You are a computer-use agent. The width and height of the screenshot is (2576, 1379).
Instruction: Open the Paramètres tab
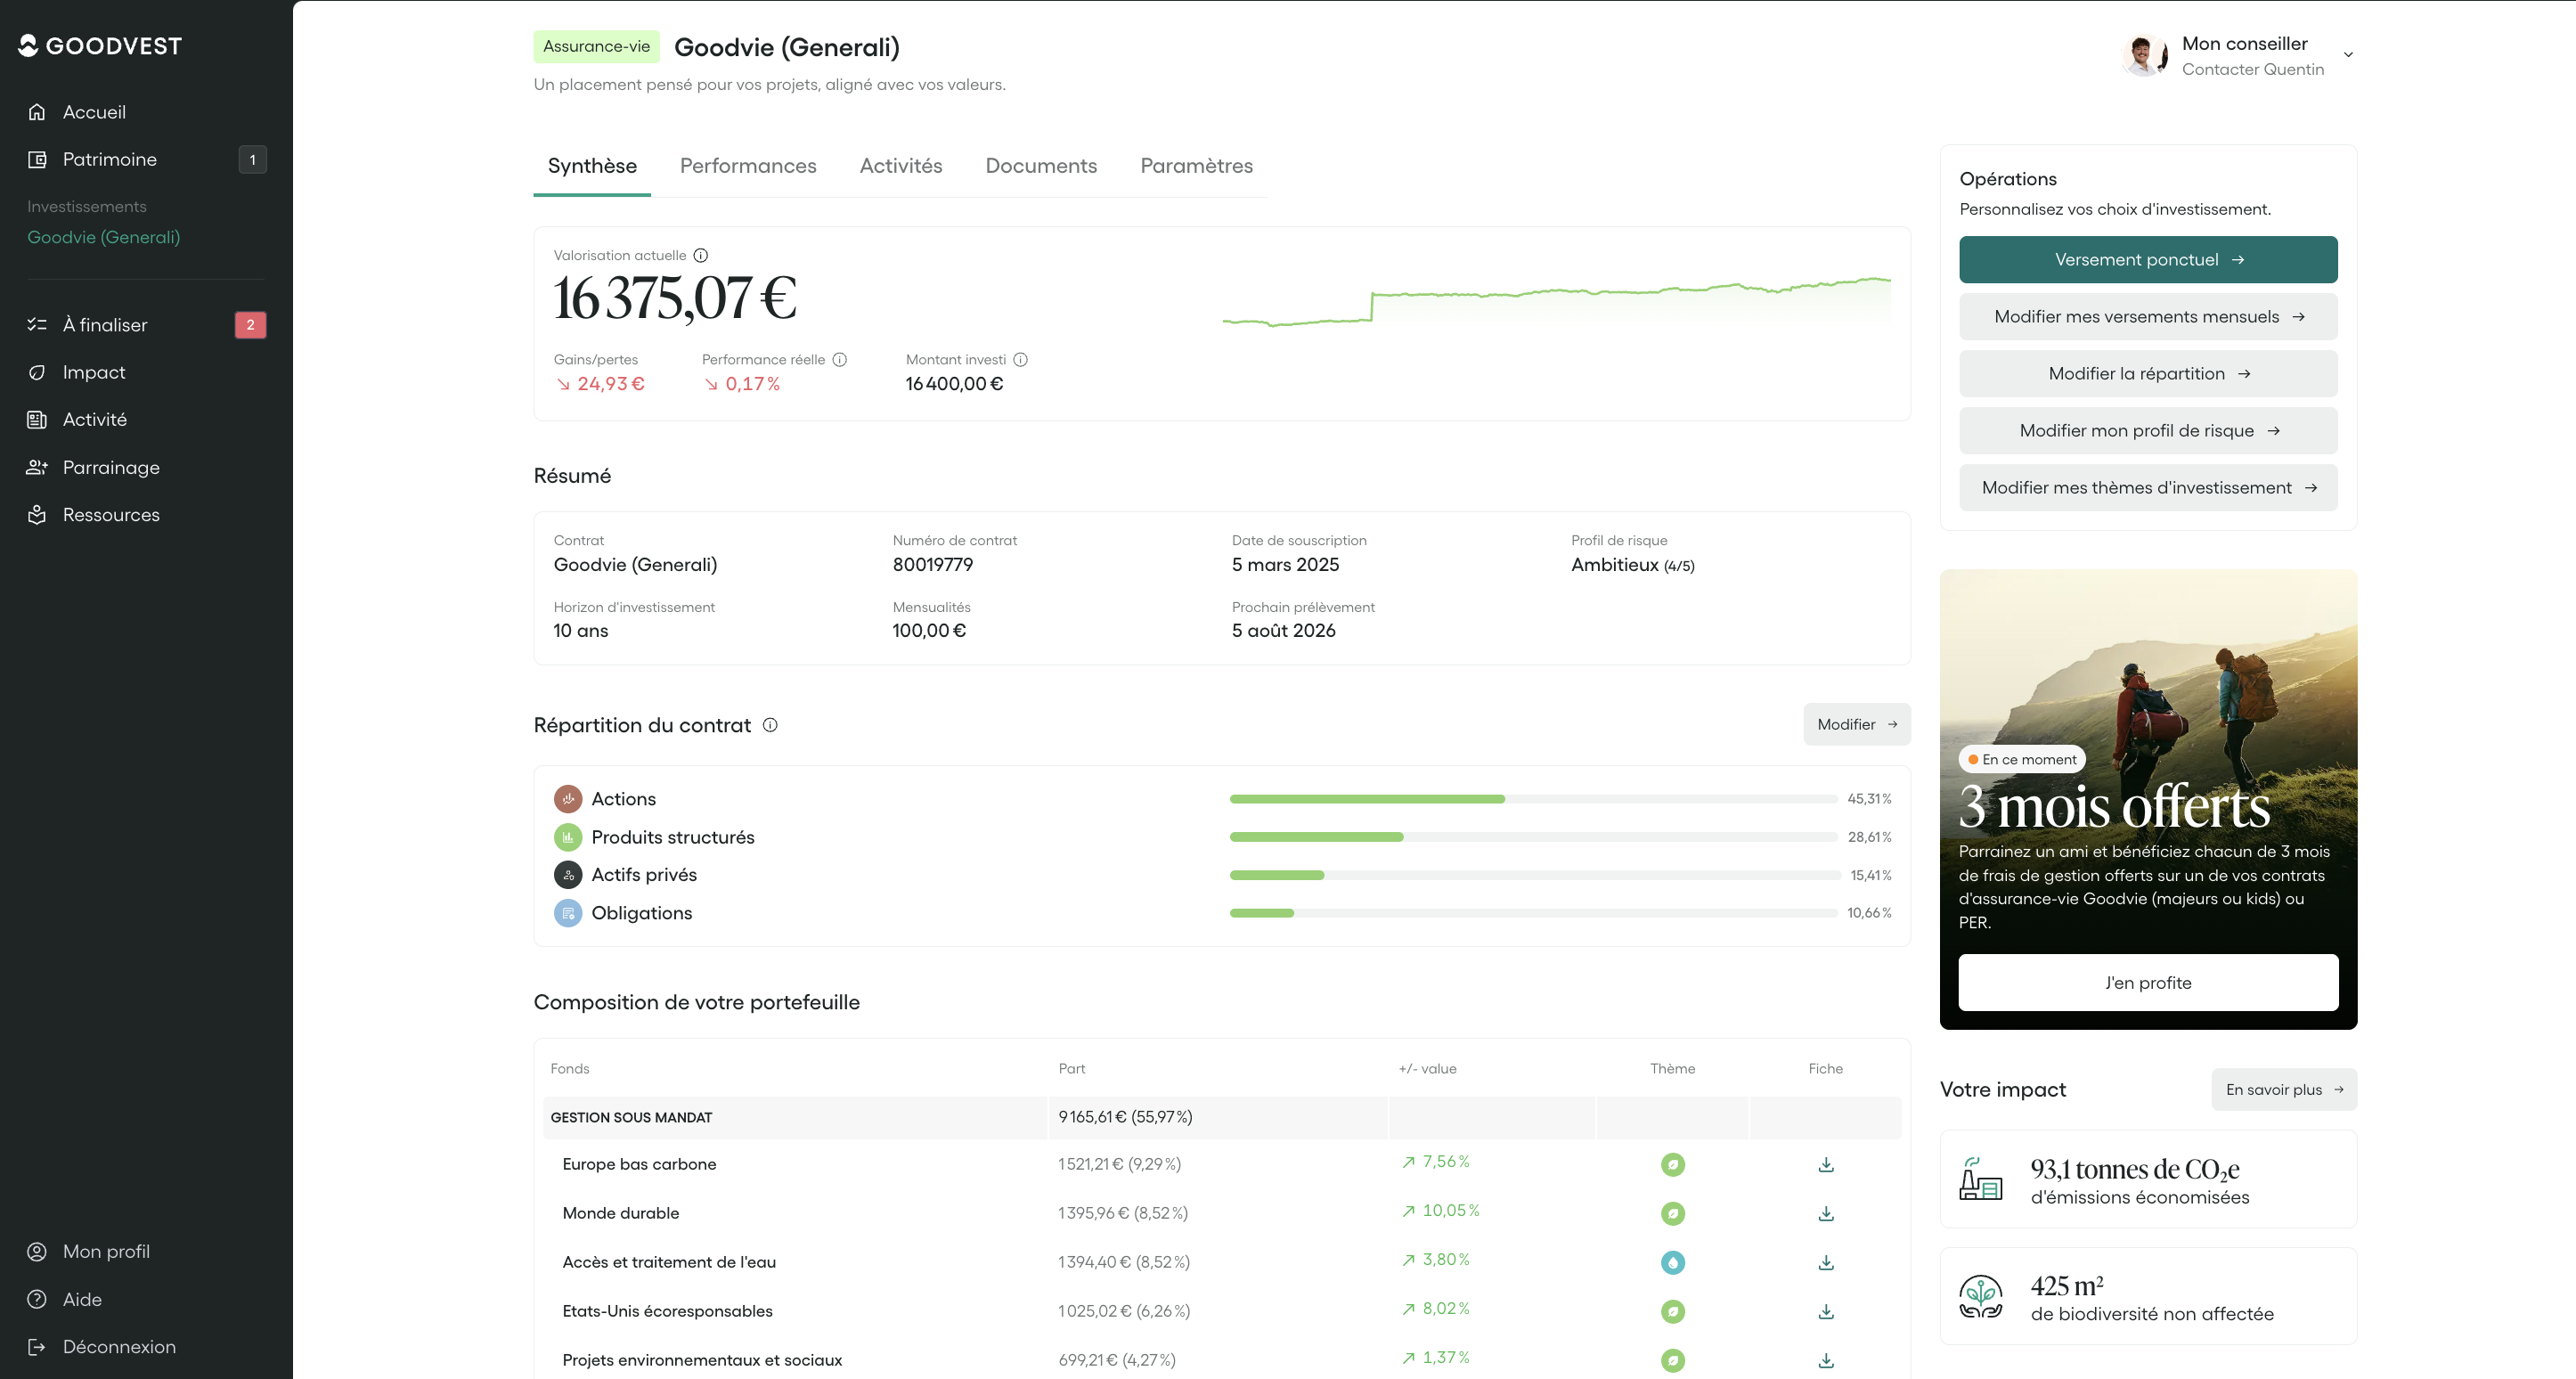(x=1196, y=166)
